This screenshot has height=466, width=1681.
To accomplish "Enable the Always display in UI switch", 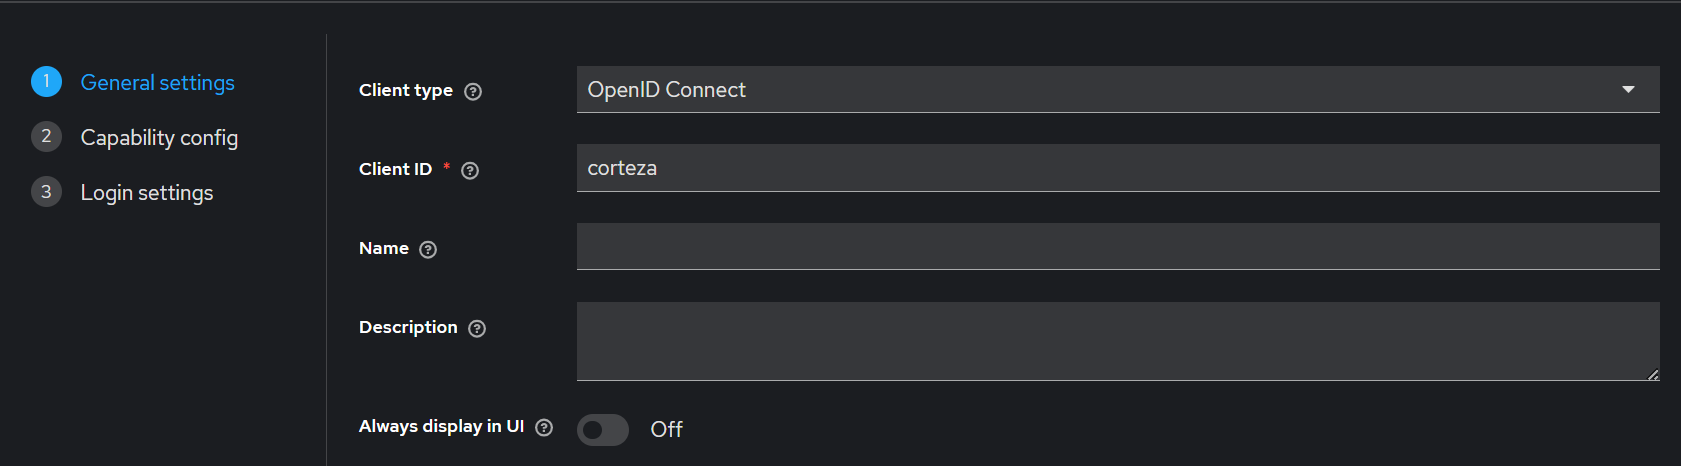I will [603, 430].
